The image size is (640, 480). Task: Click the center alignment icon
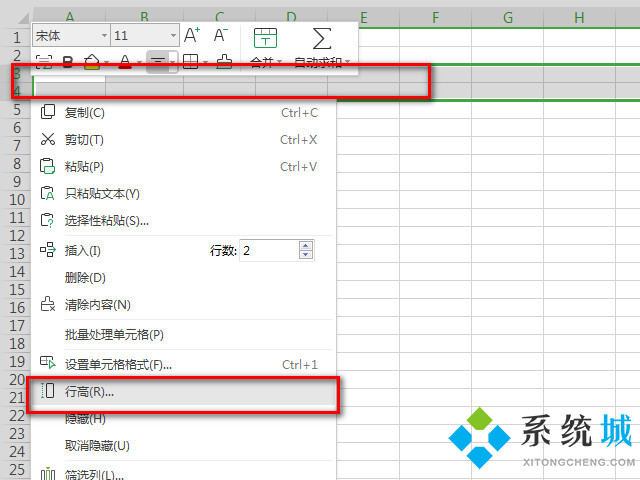pos(158,62)
